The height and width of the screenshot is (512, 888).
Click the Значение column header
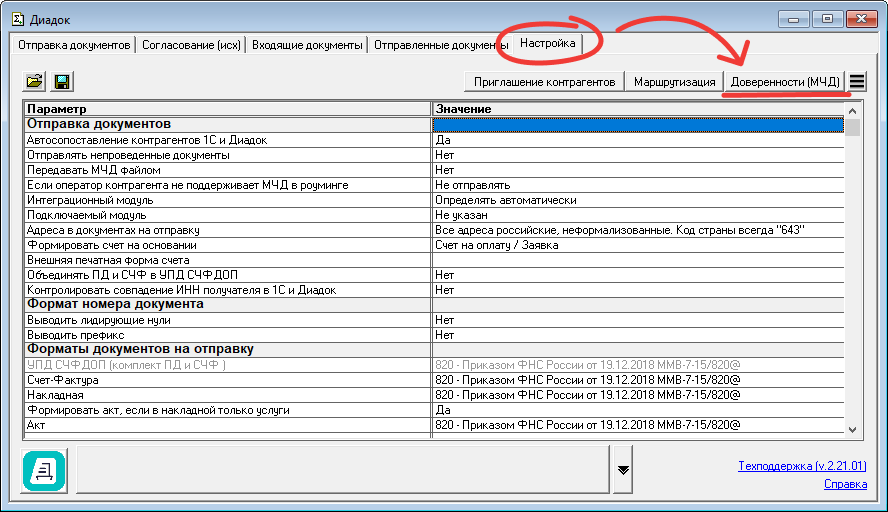click(x=638, y=109)
